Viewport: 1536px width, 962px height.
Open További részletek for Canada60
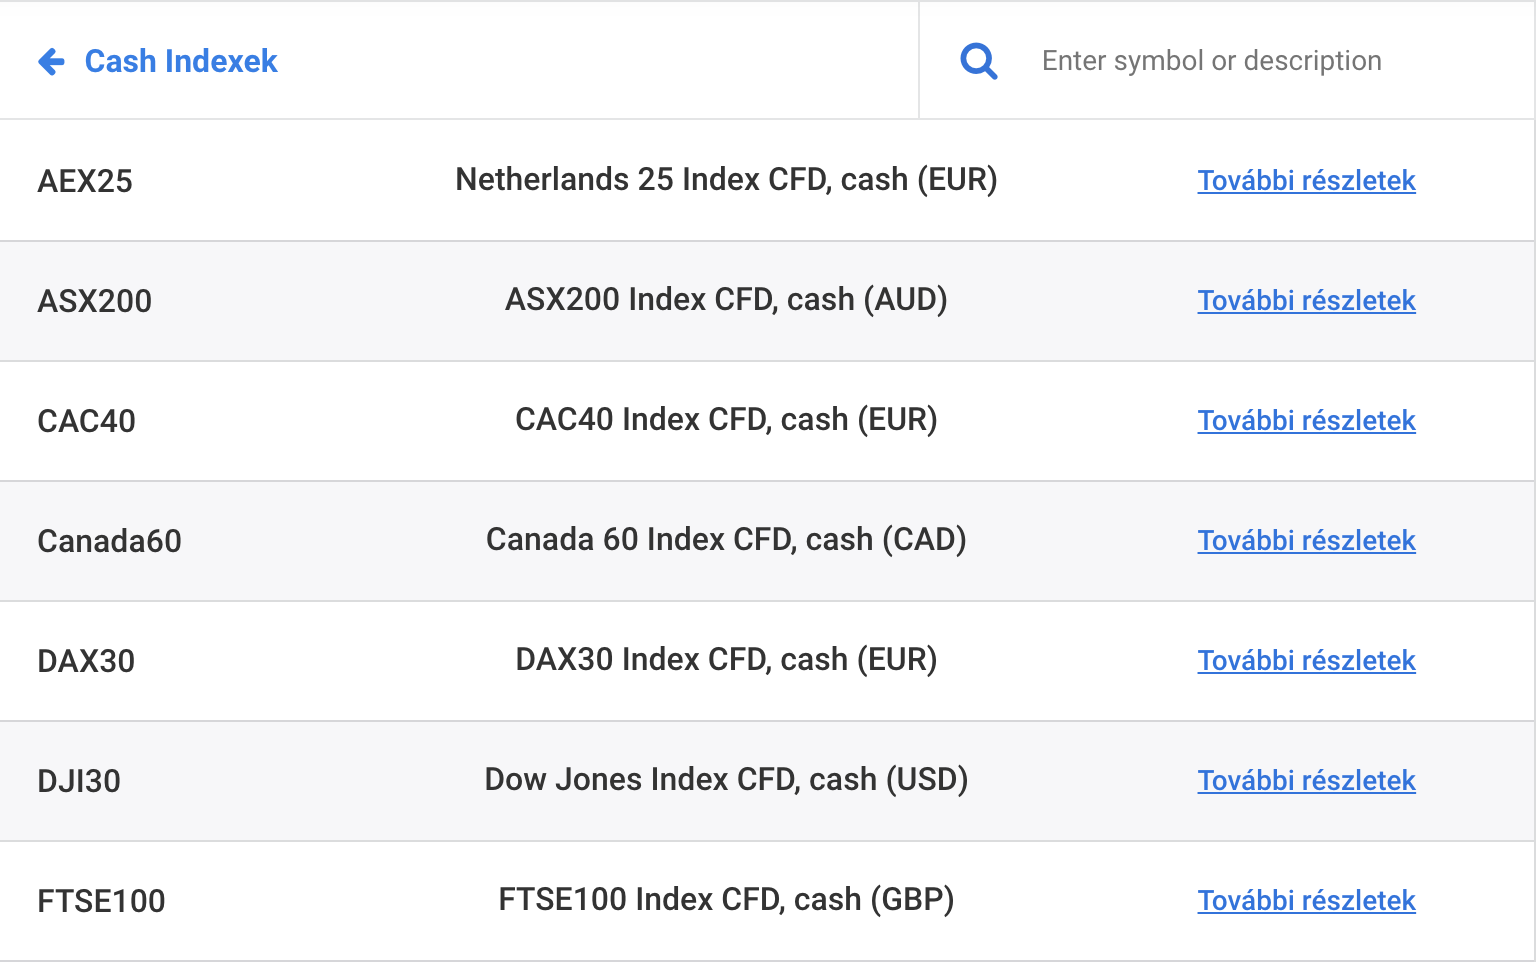[x=1306, y=541]
